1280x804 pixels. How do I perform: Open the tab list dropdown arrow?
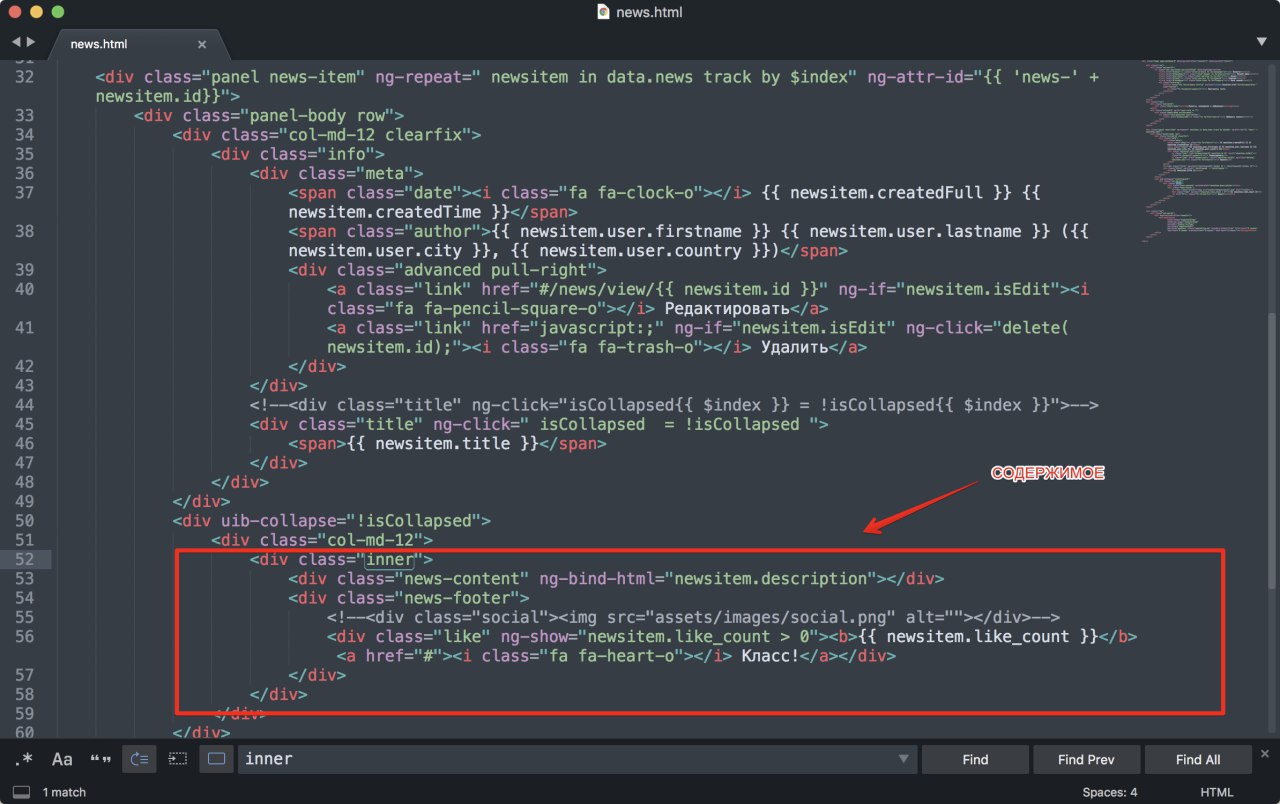click(x=1261, y=42)
